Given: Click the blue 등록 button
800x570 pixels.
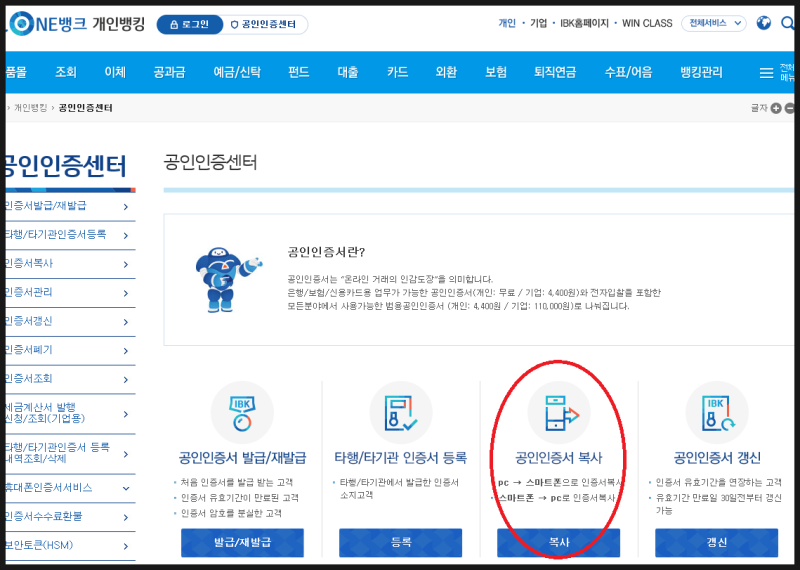Looking at the screenshot, I should click(x=401, y=542).
